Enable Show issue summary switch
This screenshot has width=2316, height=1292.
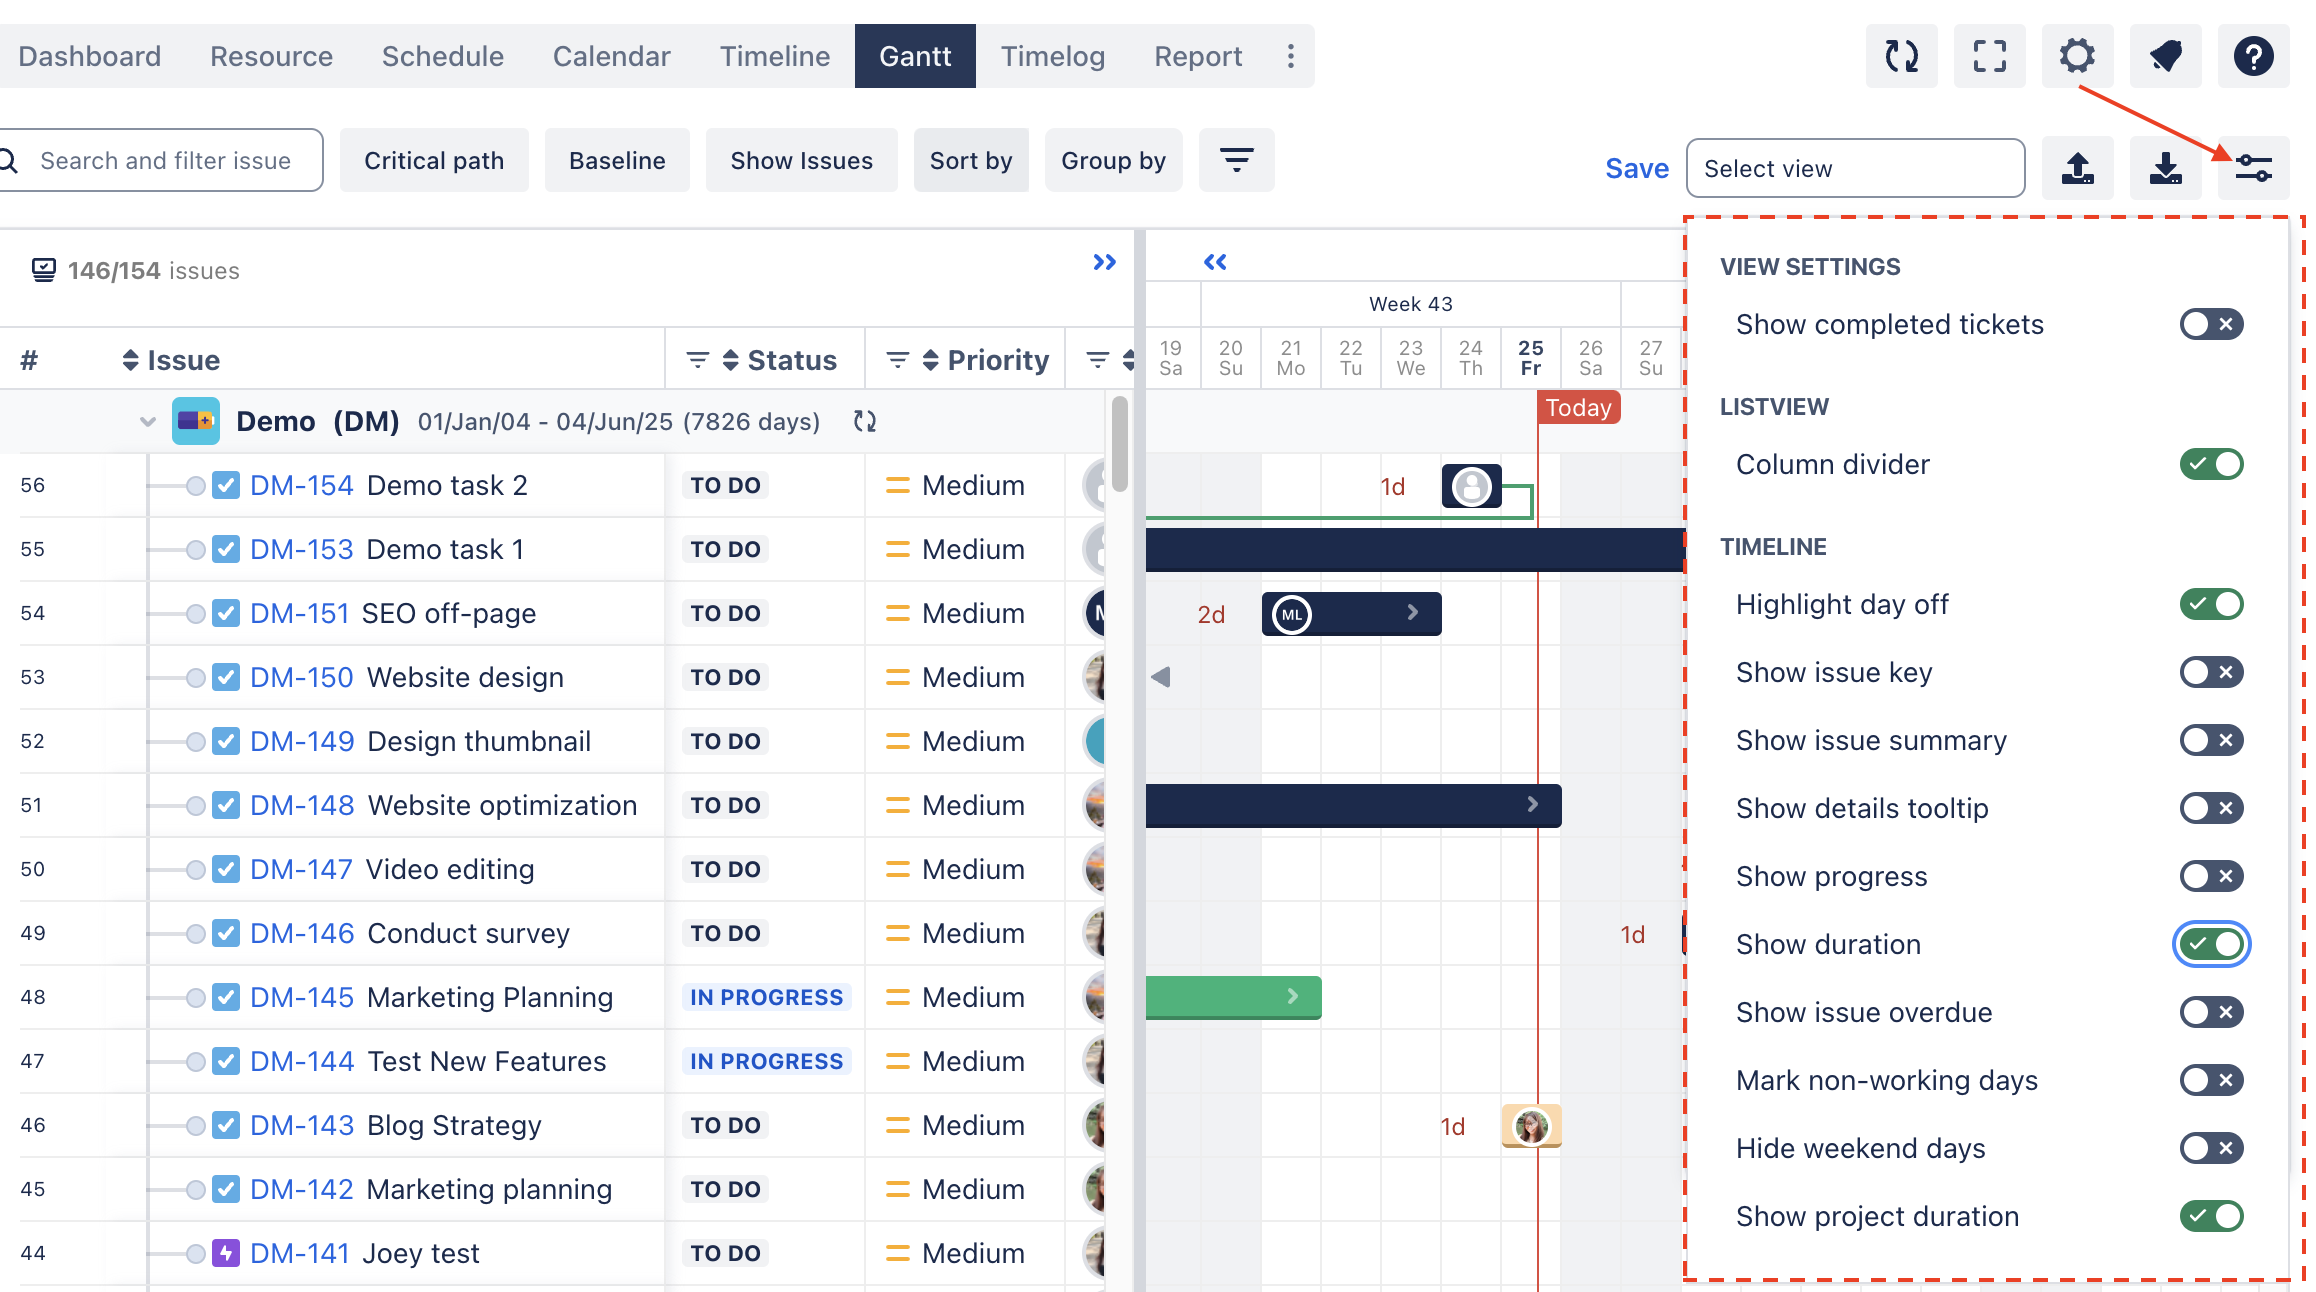pos(2211,740)
